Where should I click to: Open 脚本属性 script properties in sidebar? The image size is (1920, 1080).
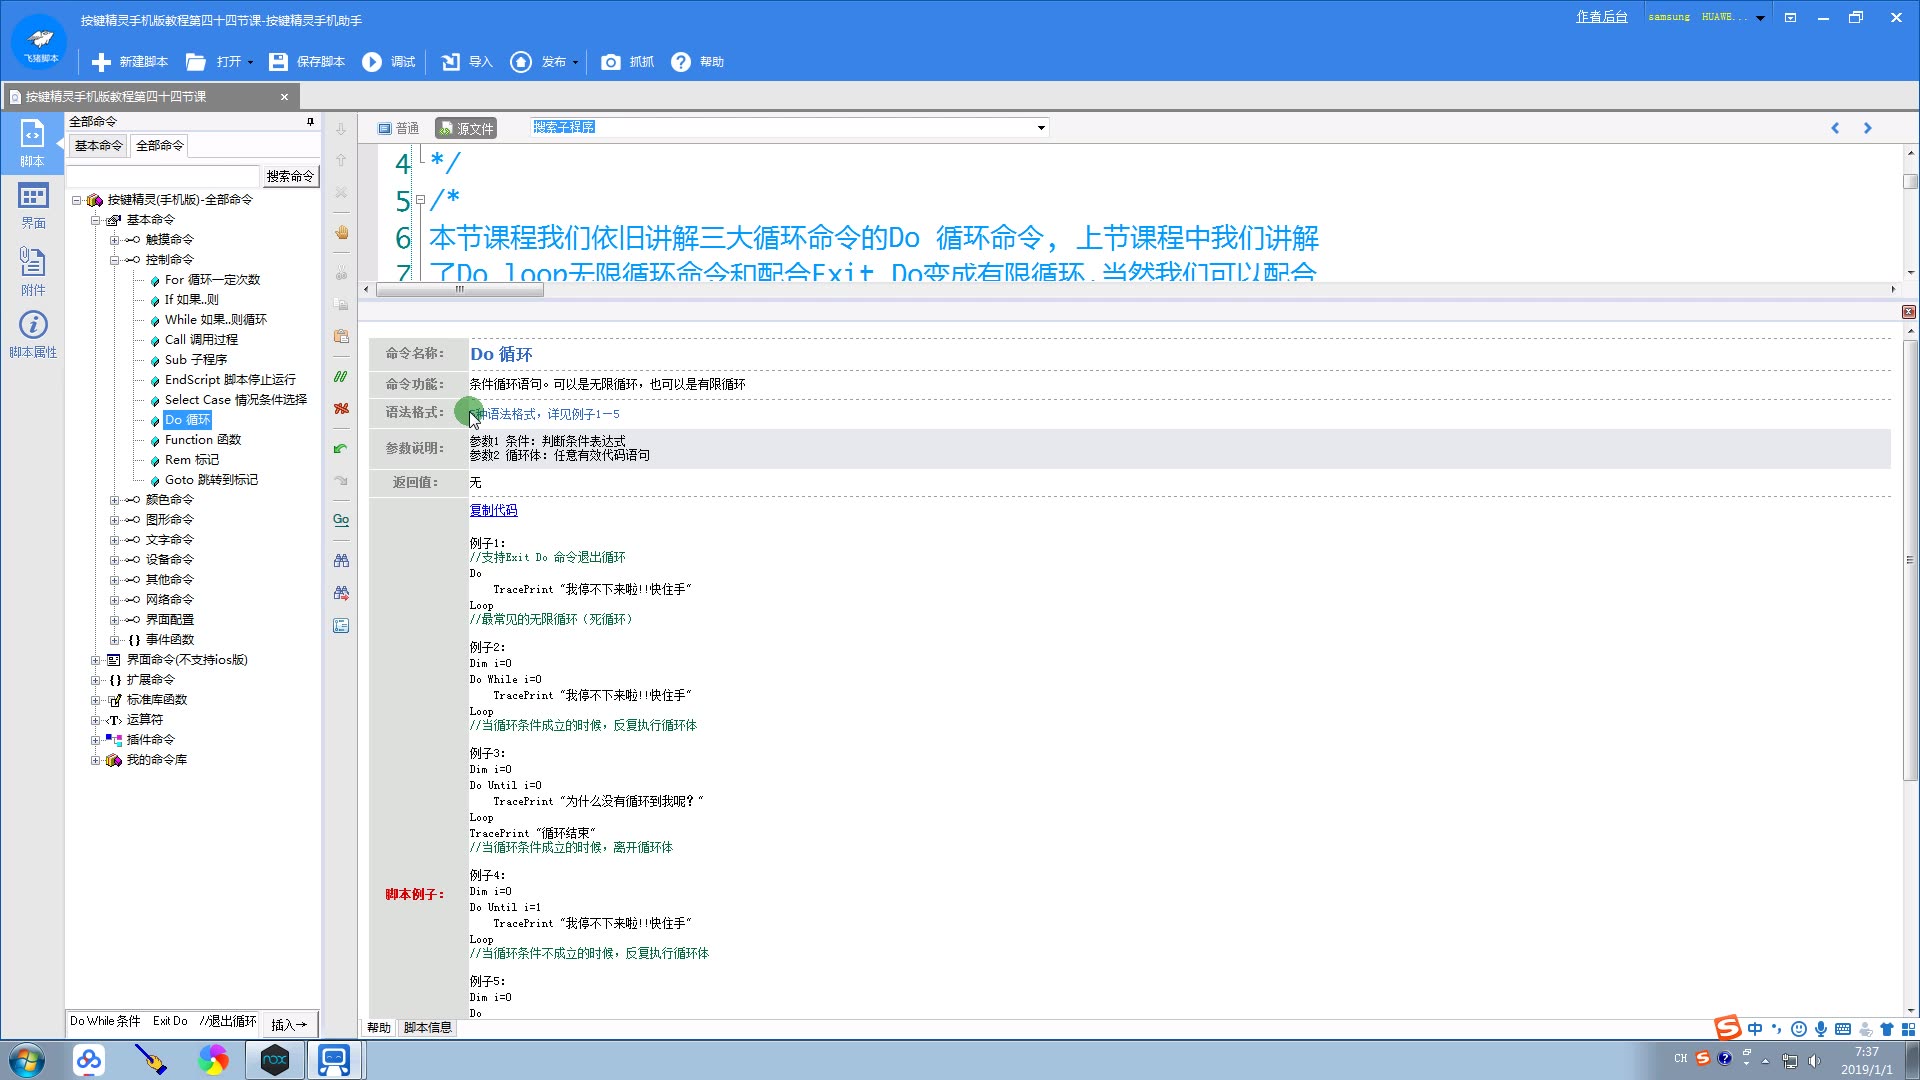(33, 334)
